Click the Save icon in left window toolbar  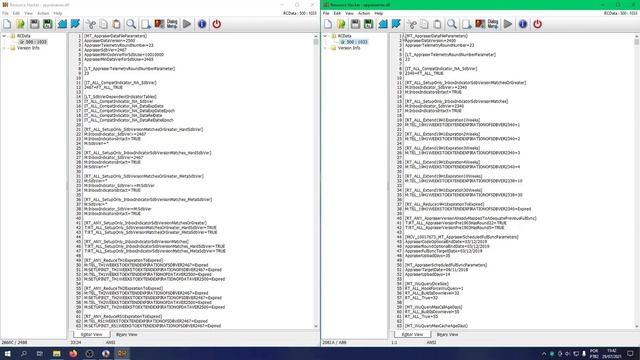[35, 24]
